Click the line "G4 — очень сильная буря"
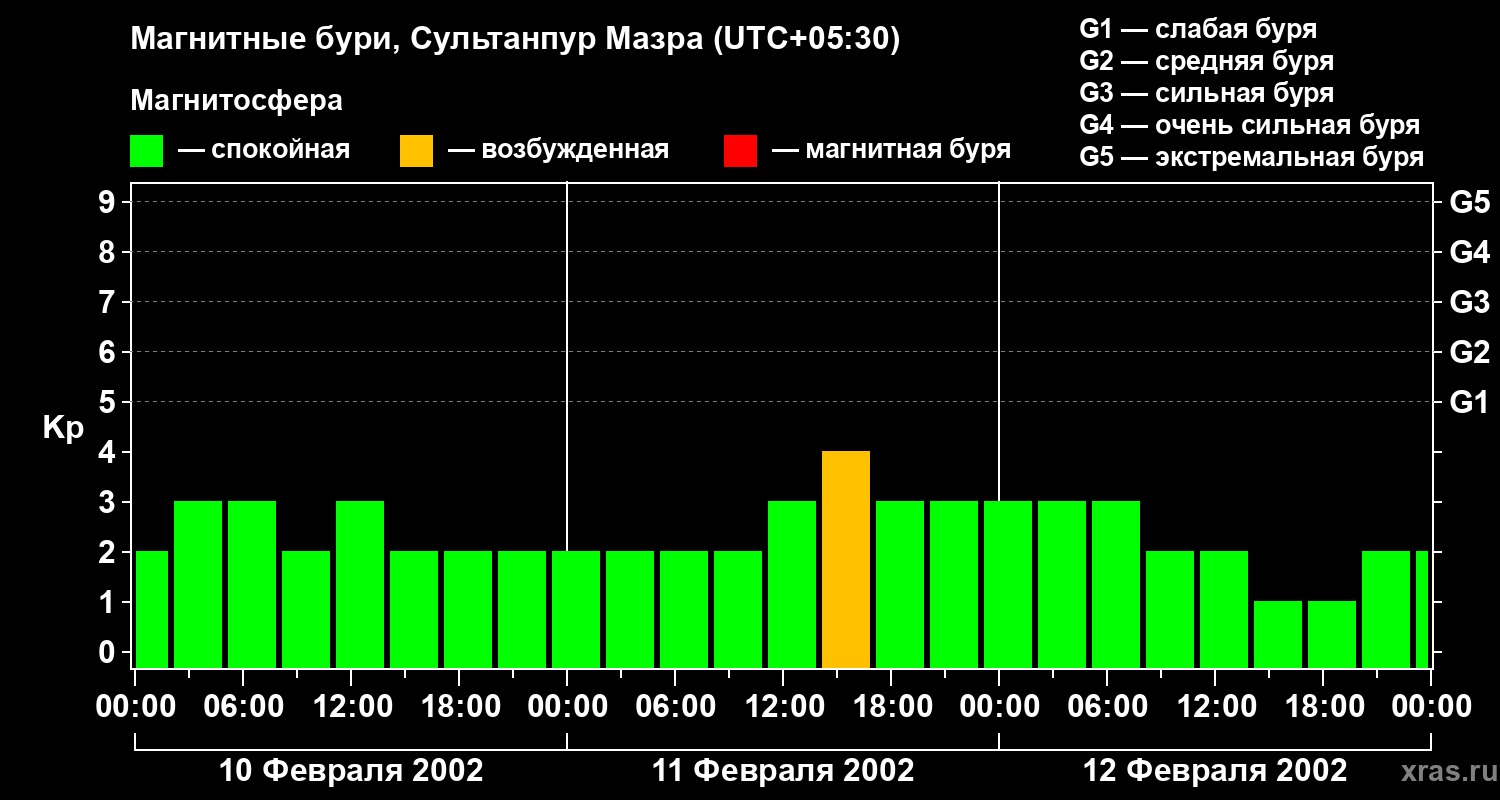The image size is (1500, 800). (1250, 125)
